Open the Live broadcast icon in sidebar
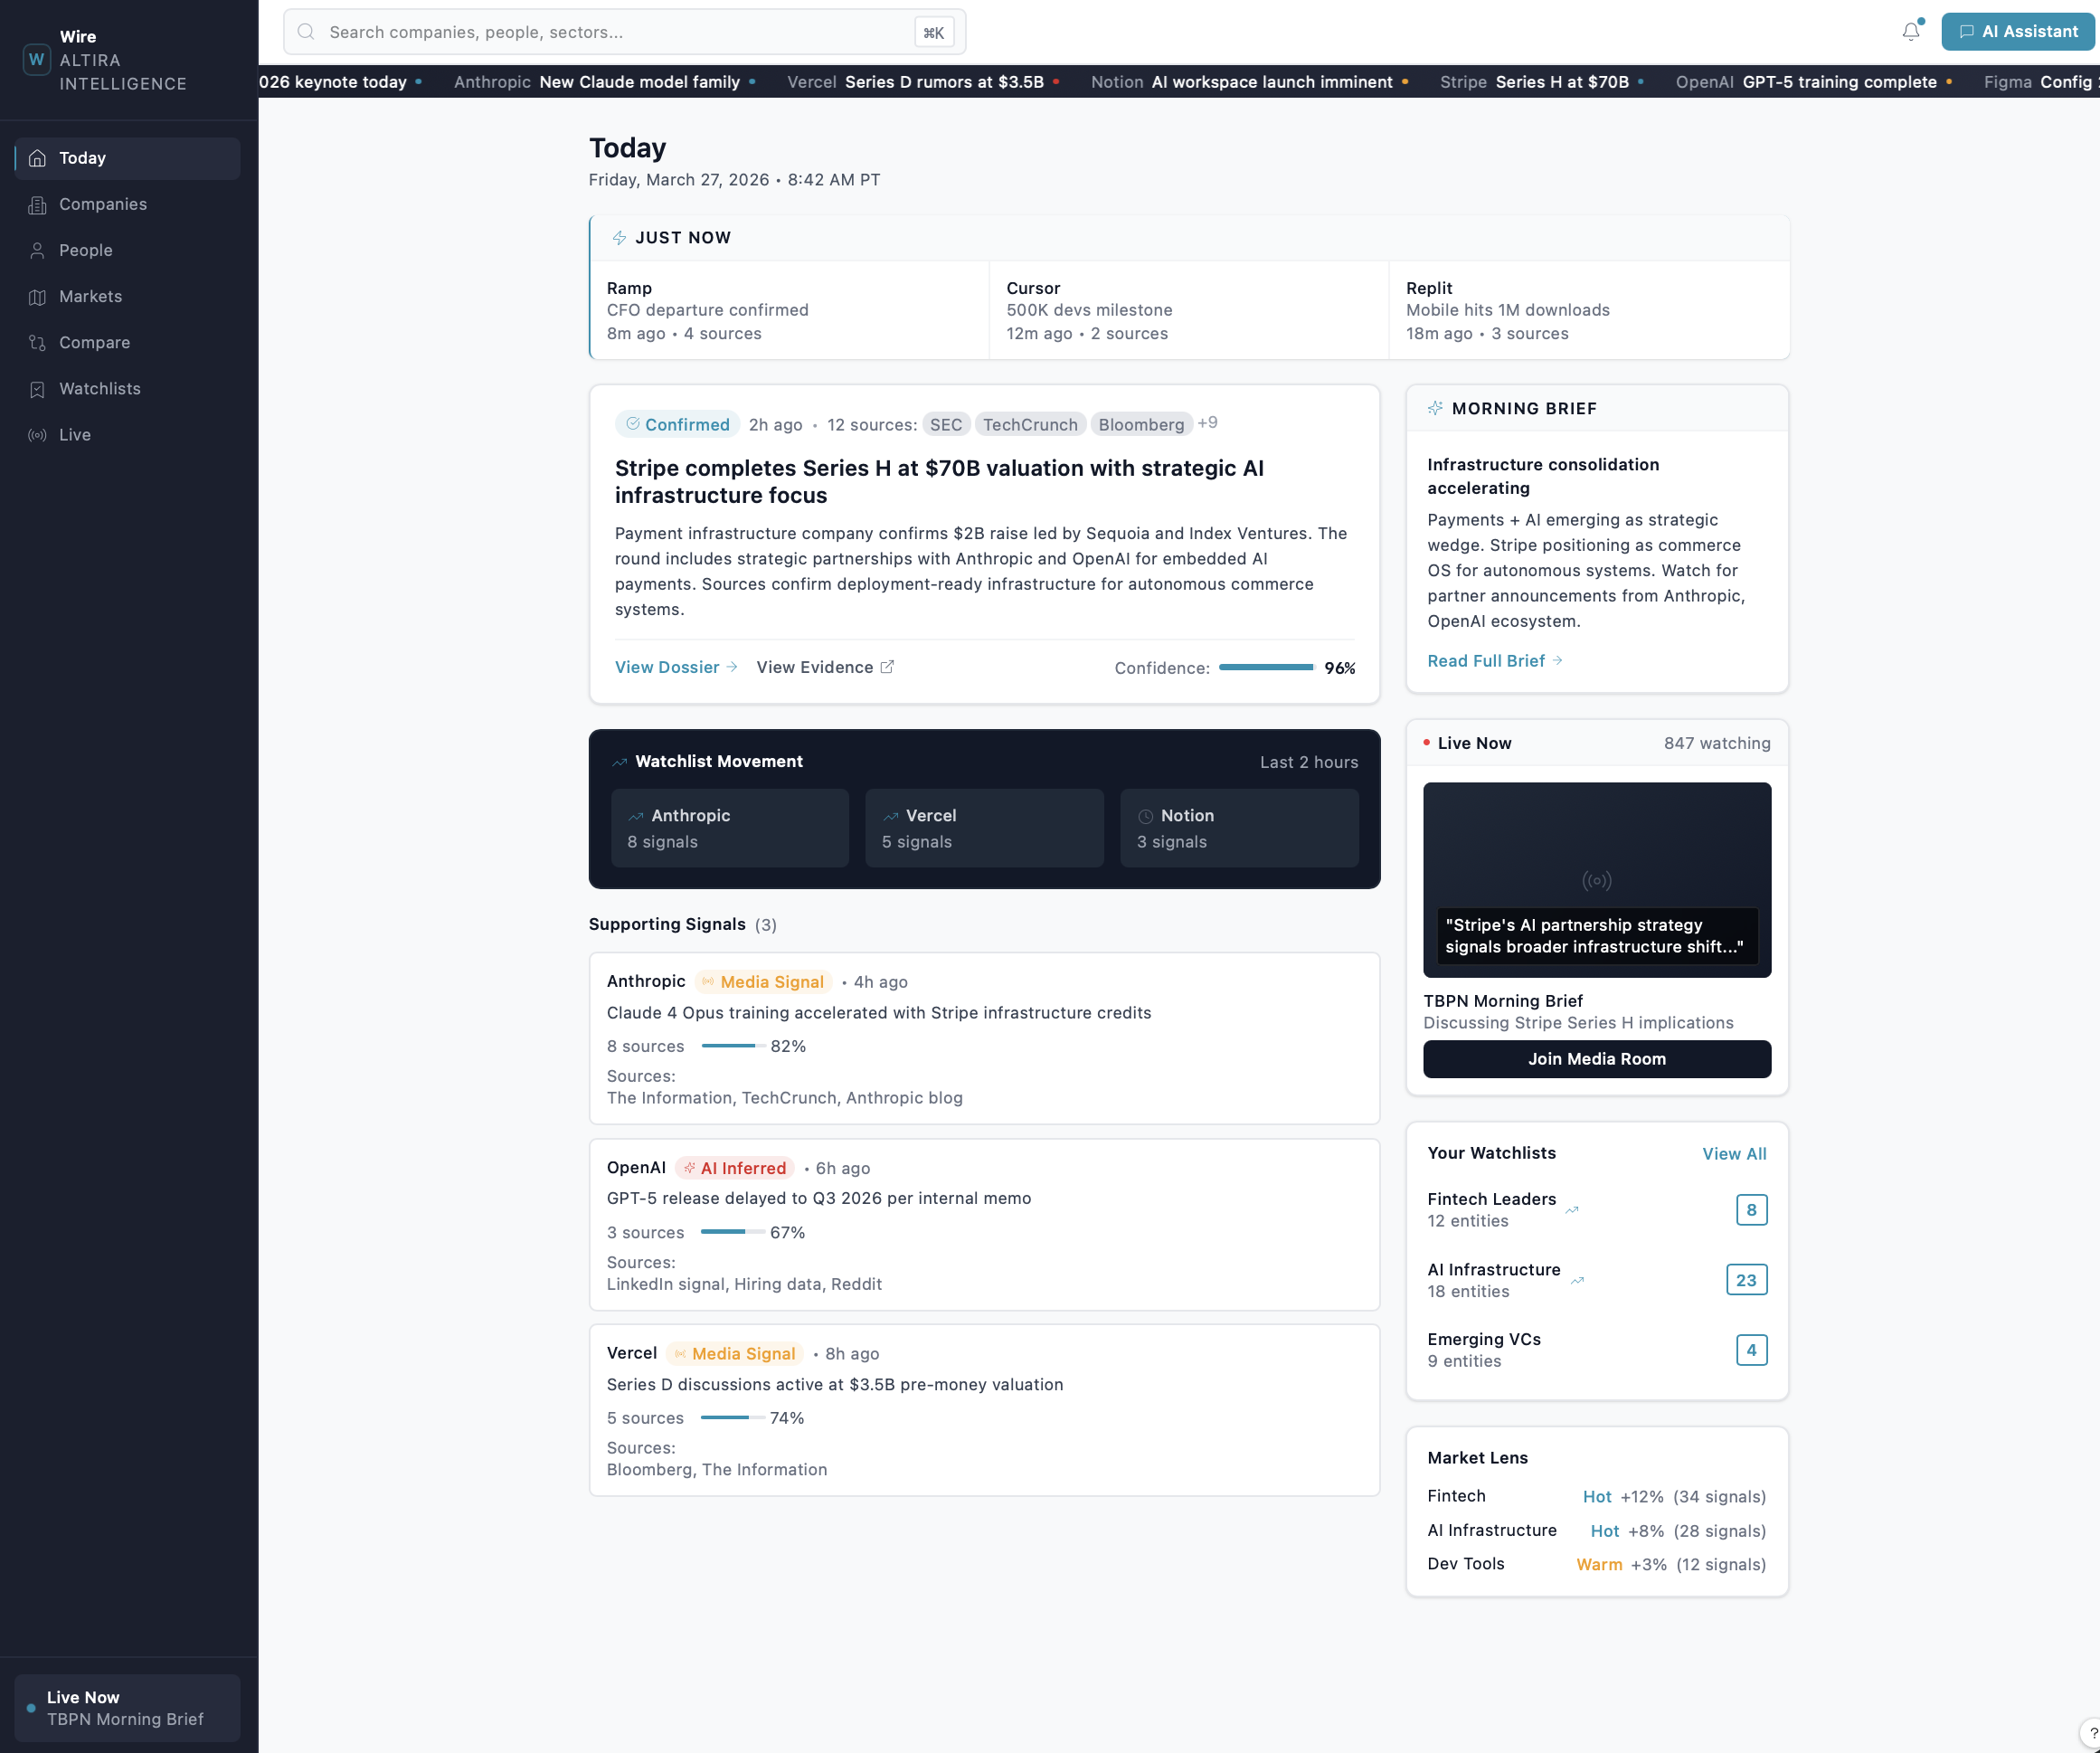The height and width of the screenshot is (1753, 2100). pos(37,435)
